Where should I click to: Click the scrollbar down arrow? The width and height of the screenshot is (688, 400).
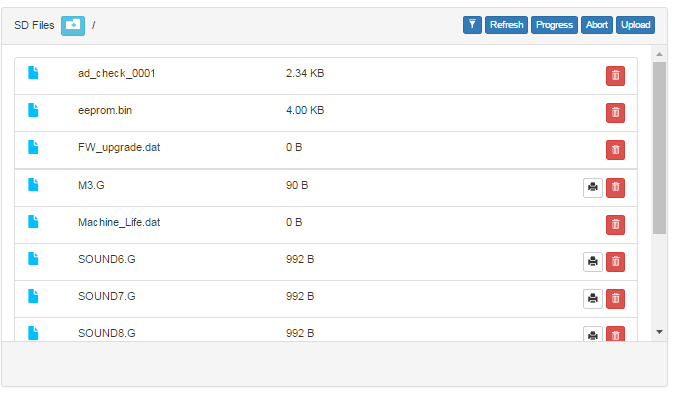[x=659, y=331]
